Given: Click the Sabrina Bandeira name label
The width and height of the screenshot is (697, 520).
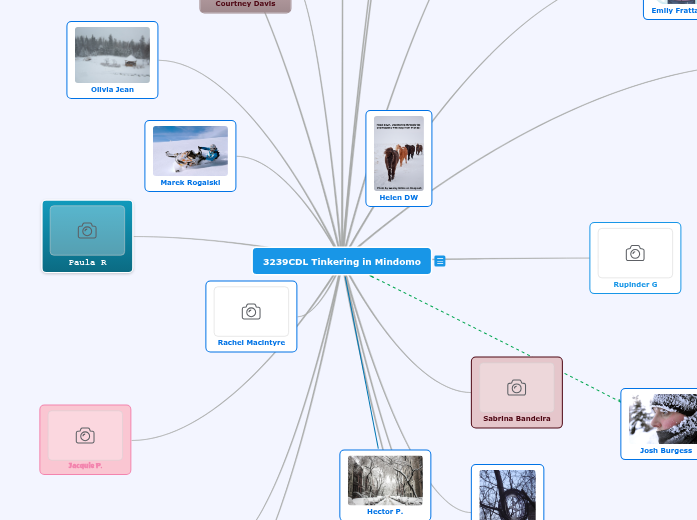Looking at the screenshot, I should coord(516,417).
